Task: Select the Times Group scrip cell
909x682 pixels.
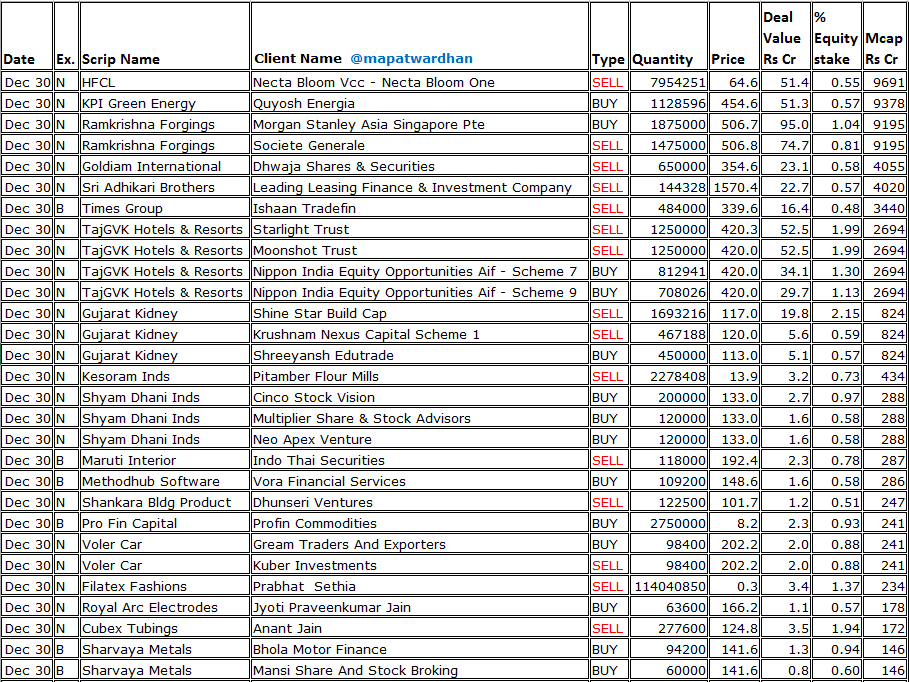Action: click(165, 208)
